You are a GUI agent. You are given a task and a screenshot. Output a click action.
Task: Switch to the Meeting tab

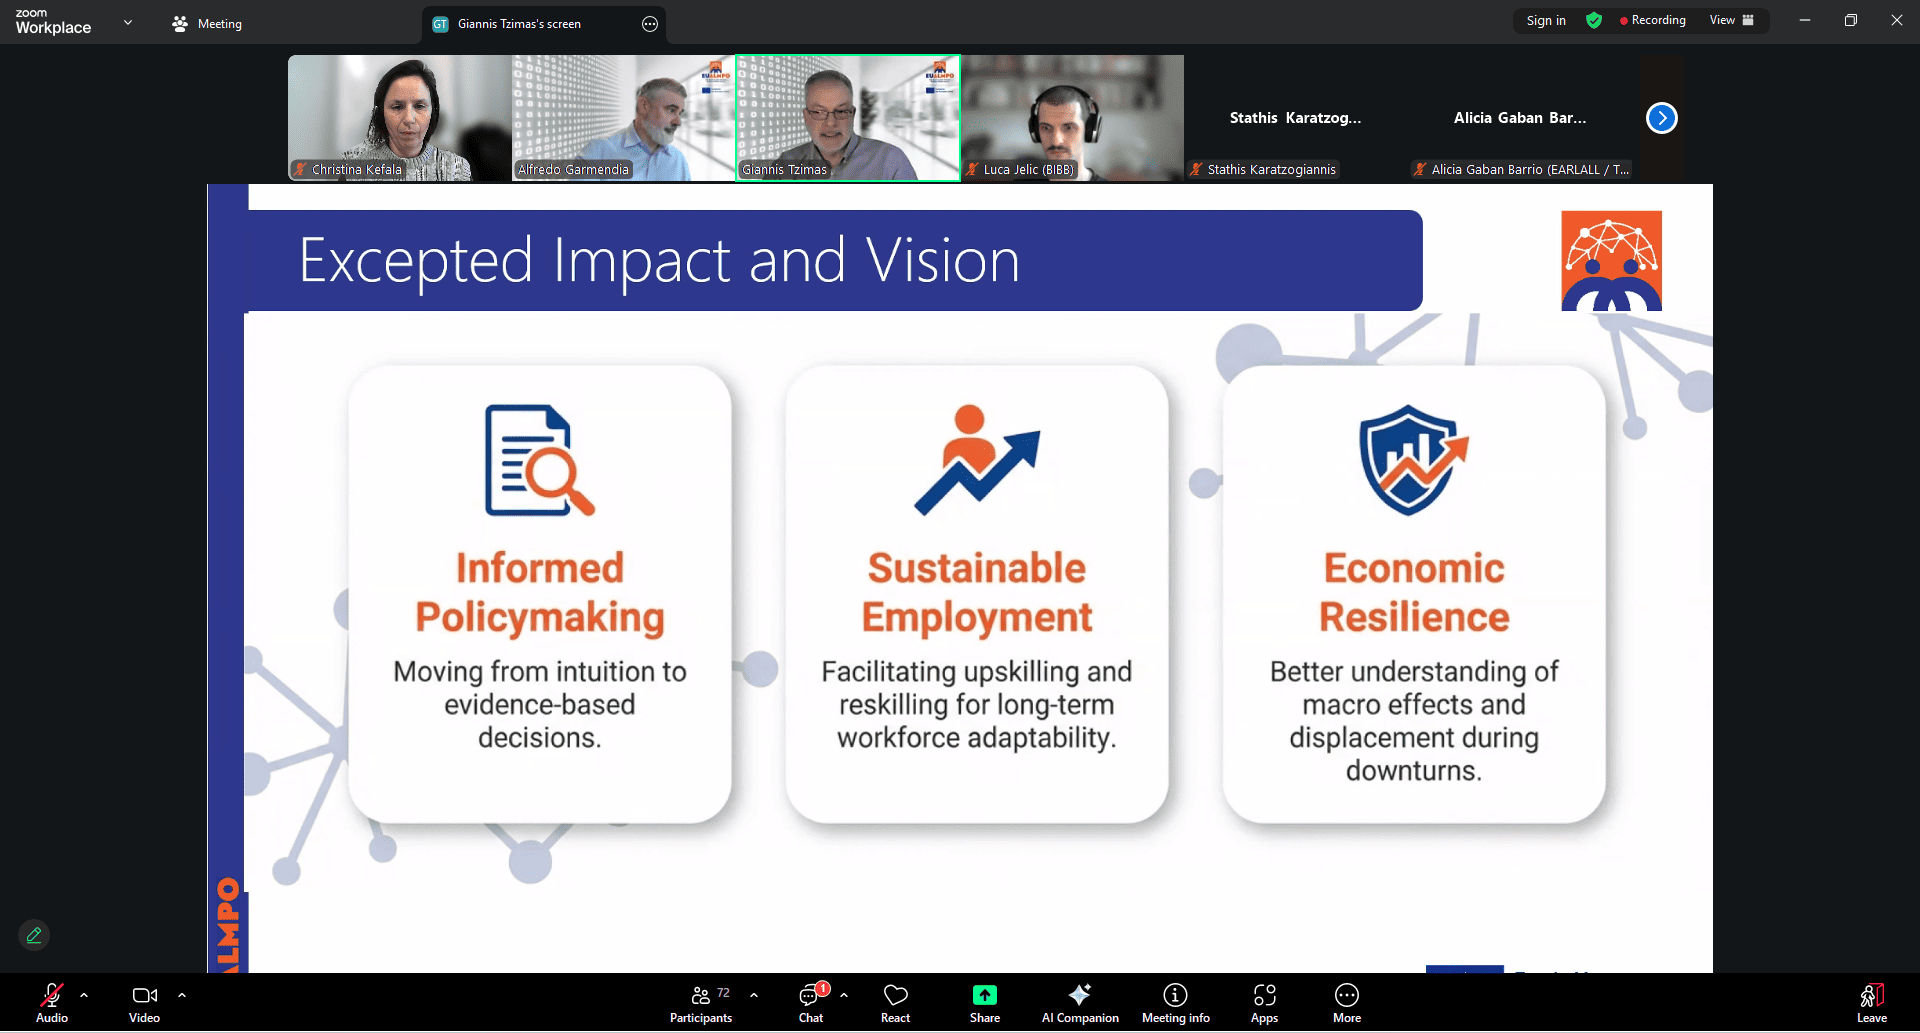[207, 24]
